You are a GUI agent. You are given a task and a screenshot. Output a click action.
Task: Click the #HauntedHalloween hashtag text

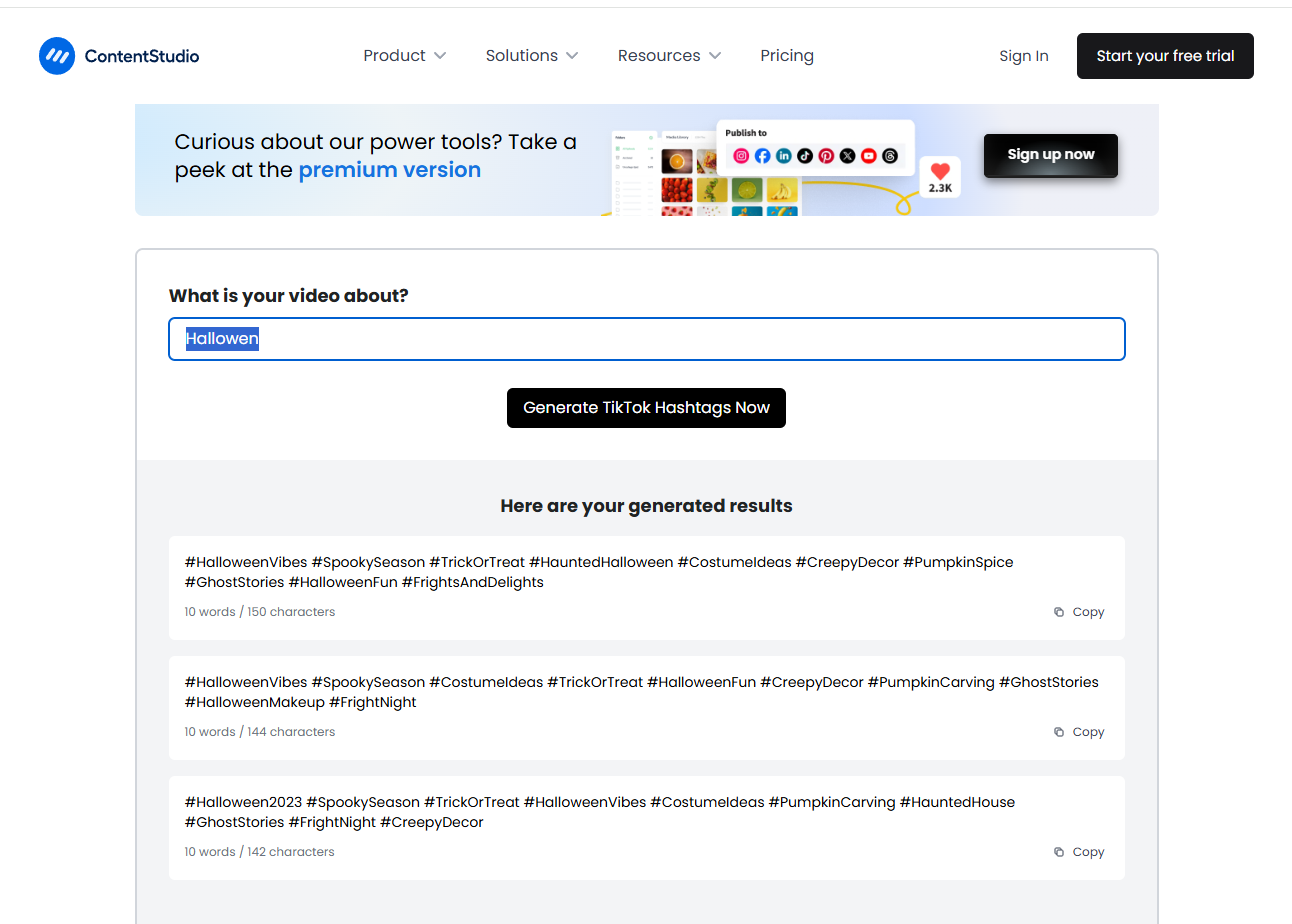tap(601, 562)
